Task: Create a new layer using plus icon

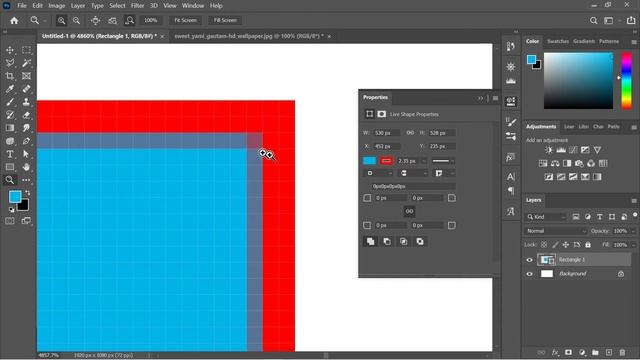Action: pyautogui.click(x=609, y=352)
